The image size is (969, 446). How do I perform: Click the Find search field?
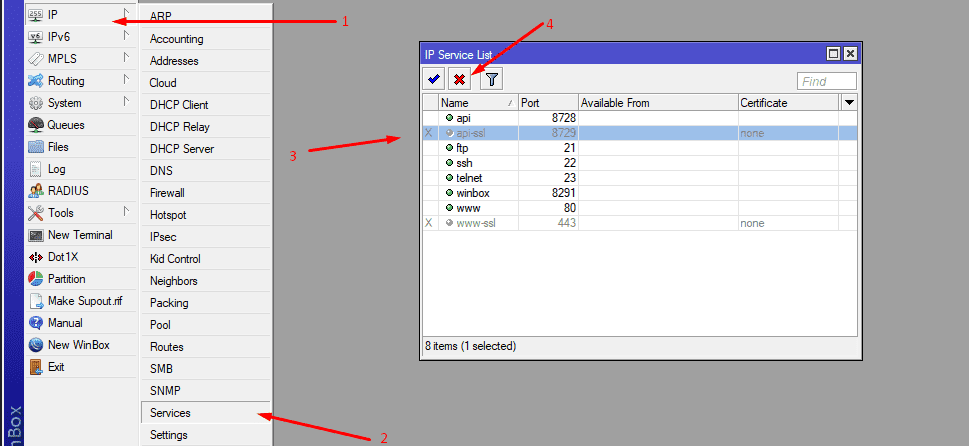click(x=826, y=81)
